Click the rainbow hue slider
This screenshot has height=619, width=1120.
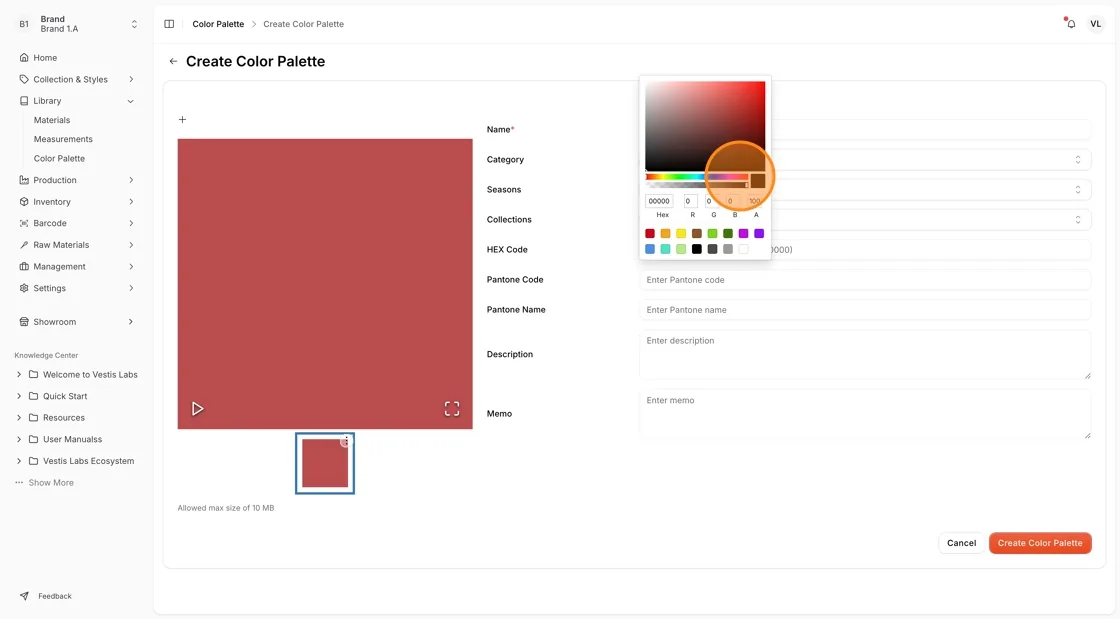tap(696, 176)
